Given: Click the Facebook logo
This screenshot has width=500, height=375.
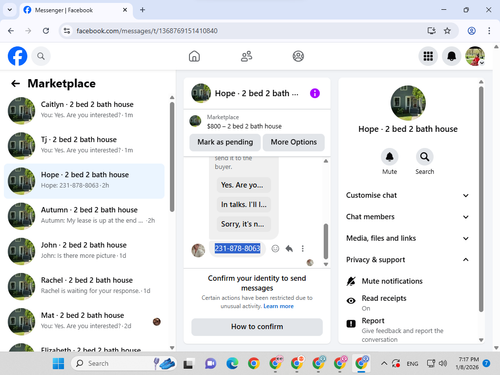Looking at the screenshot, I should click(17, 56).
